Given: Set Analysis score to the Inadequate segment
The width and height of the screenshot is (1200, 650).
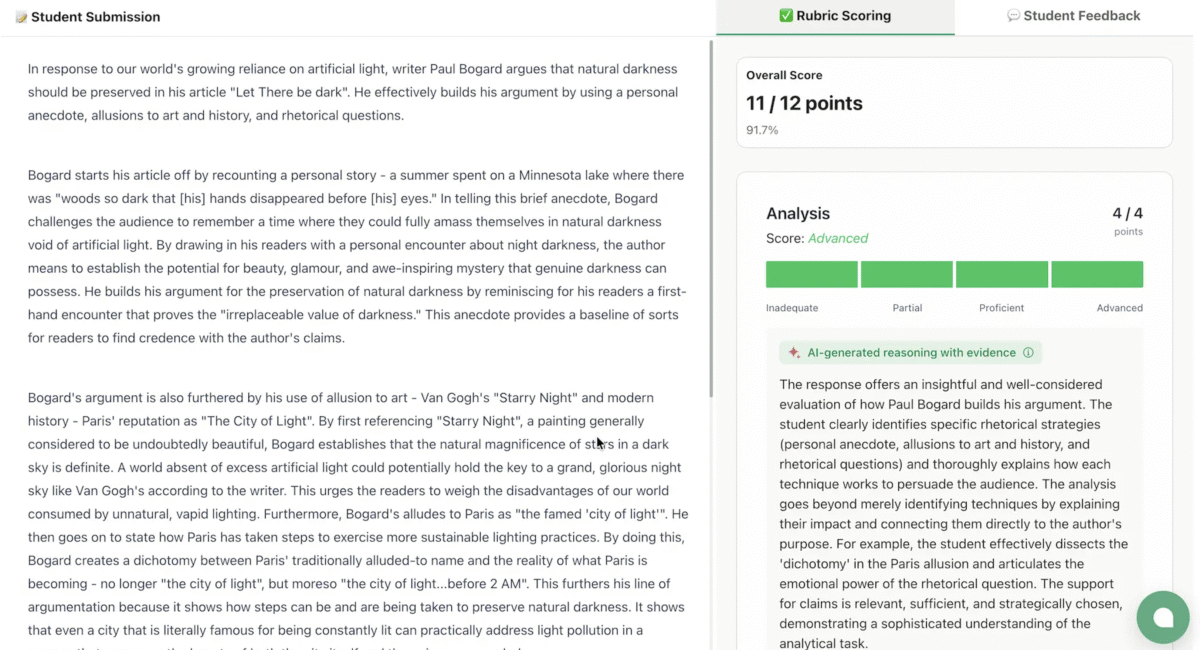Looking at the screenshot, I should [811, 275].
